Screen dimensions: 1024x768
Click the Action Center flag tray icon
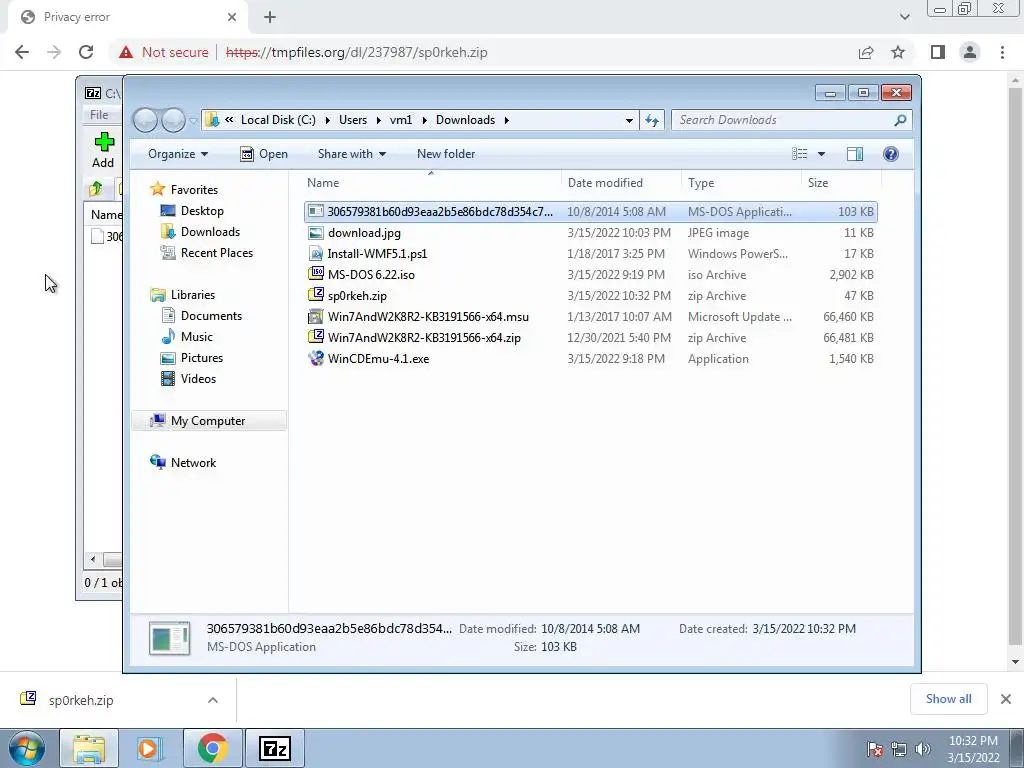(875, 749)
